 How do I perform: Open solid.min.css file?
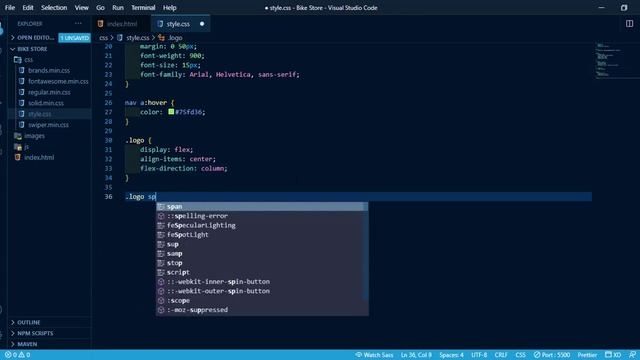pos(46,103)
